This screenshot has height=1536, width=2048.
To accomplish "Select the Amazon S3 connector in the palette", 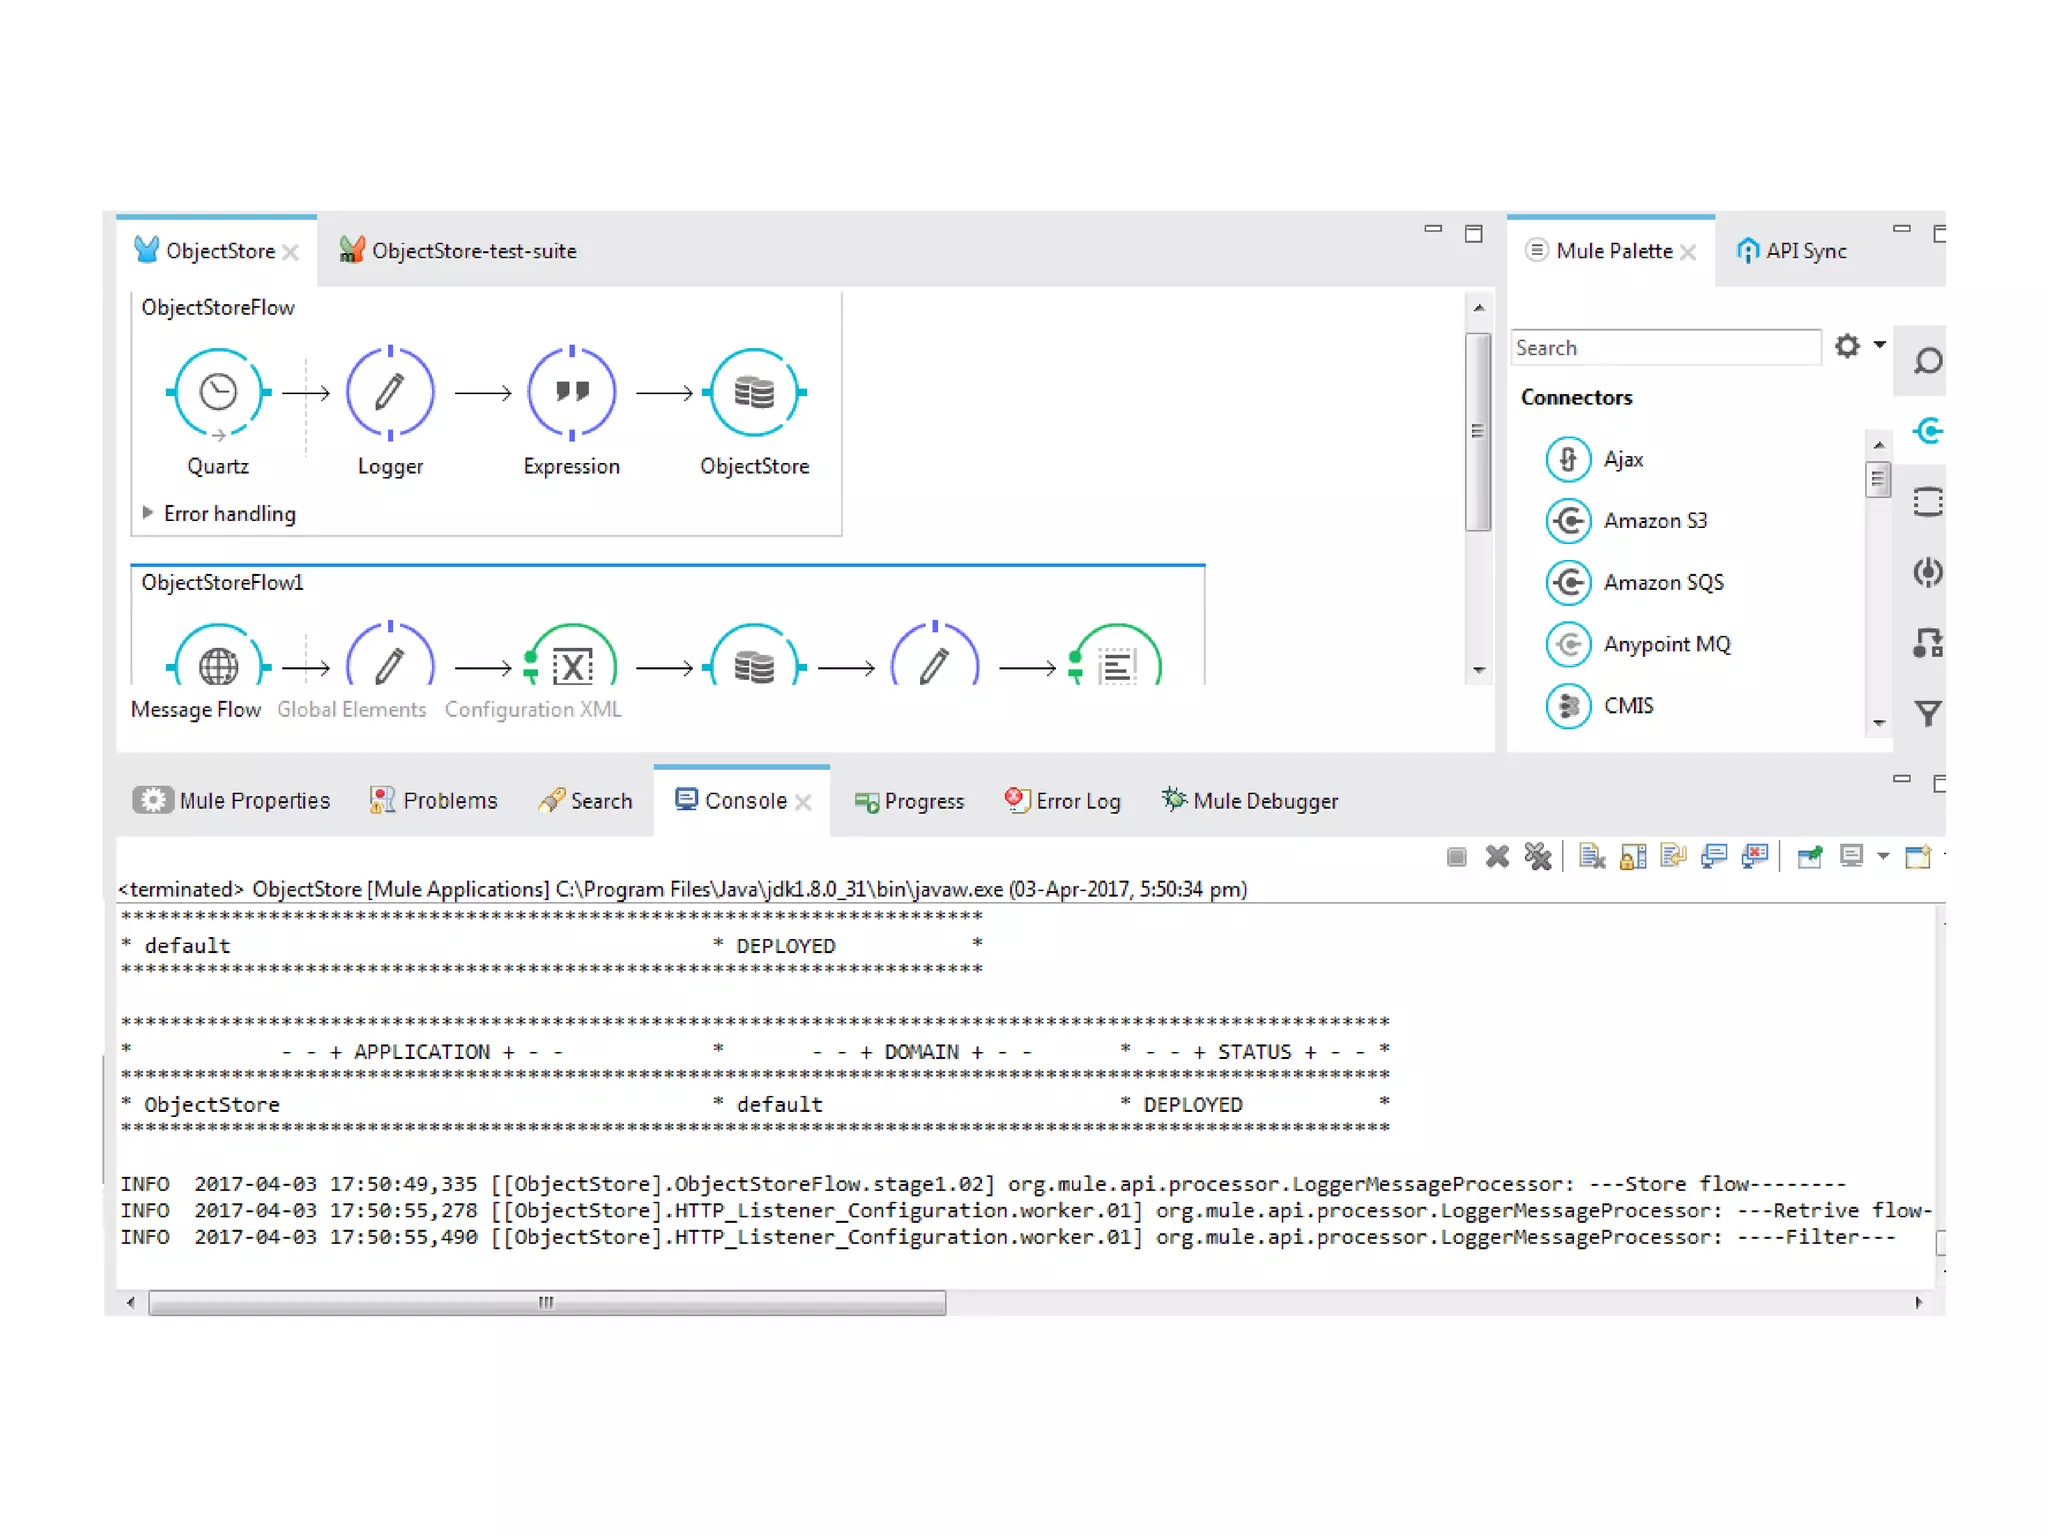I will pos(1654,521).
